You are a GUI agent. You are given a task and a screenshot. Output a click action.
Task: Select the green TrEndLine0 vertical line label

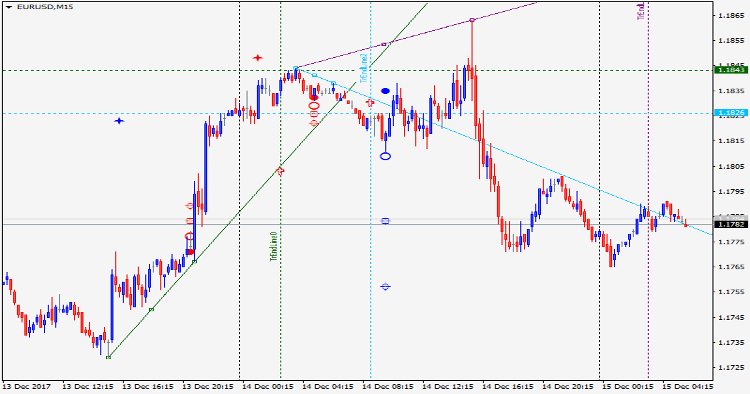pos(274,246)
